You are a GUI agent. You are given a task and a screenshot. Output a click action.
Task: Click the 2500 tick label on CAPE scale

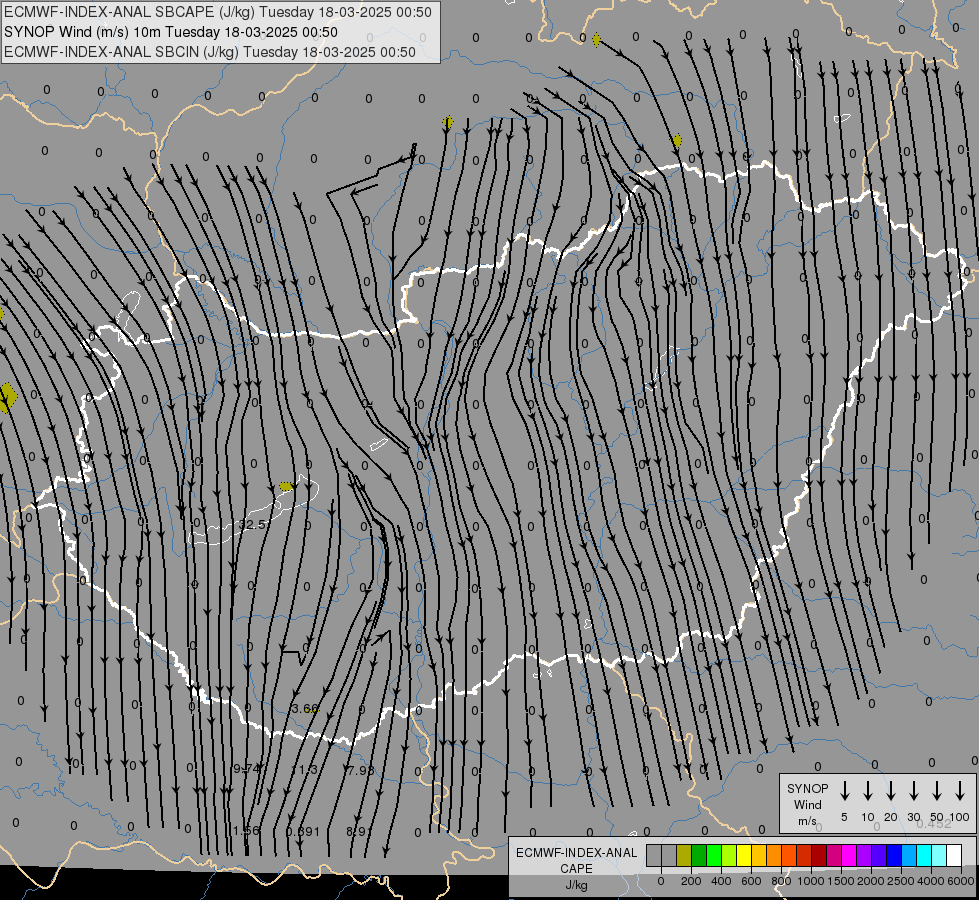point(900,881)
